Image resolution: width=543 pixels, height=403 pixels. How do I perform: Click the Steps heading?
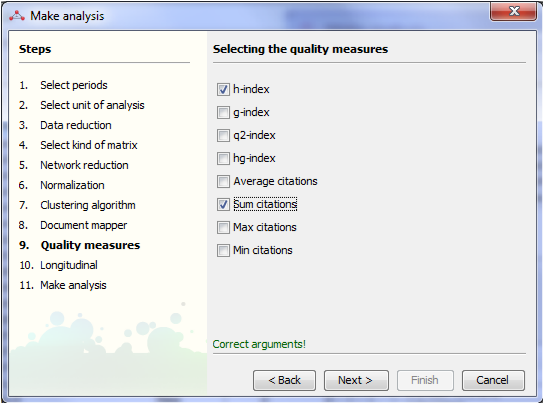click(35, 49)
